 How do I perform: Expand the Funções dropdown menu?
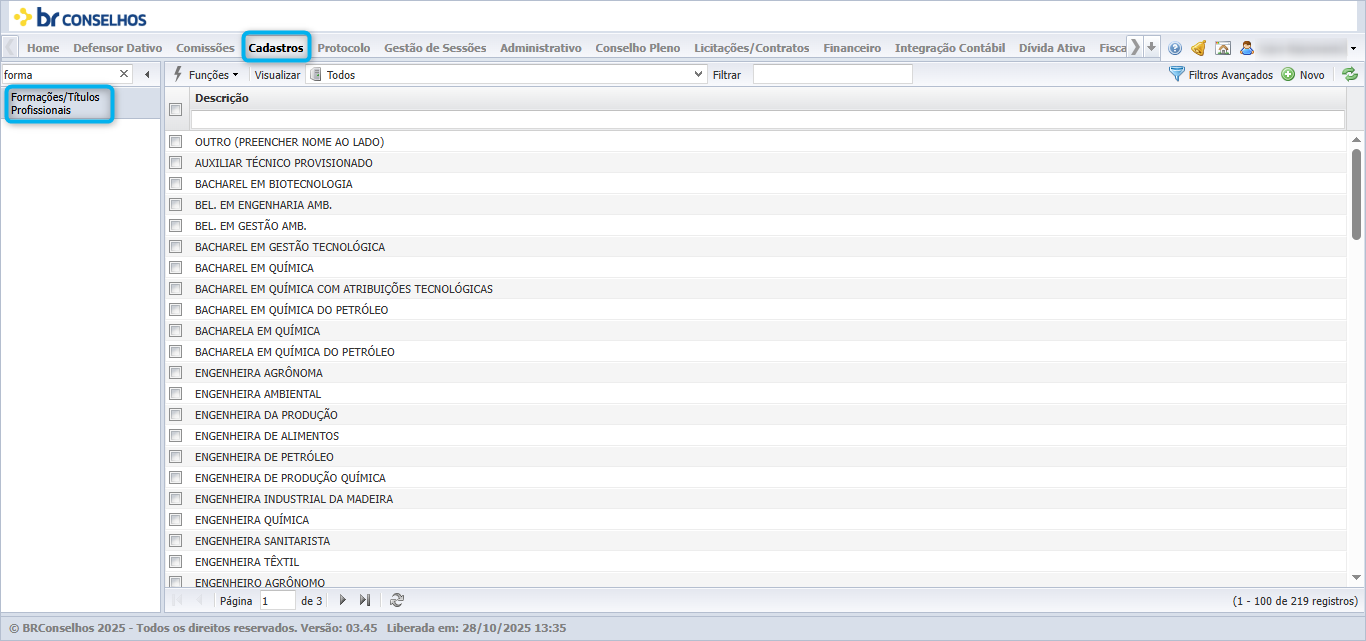pos(206,74)
